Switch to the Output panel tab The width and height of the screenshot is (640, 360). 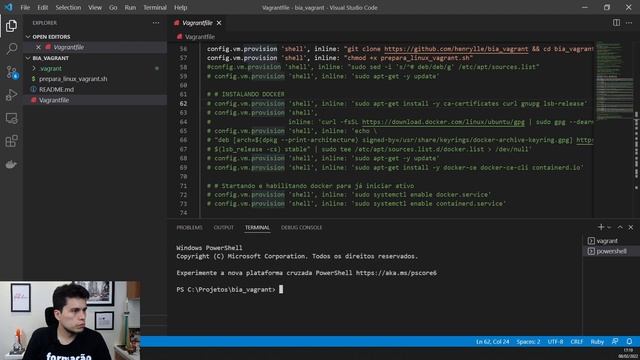224,227
